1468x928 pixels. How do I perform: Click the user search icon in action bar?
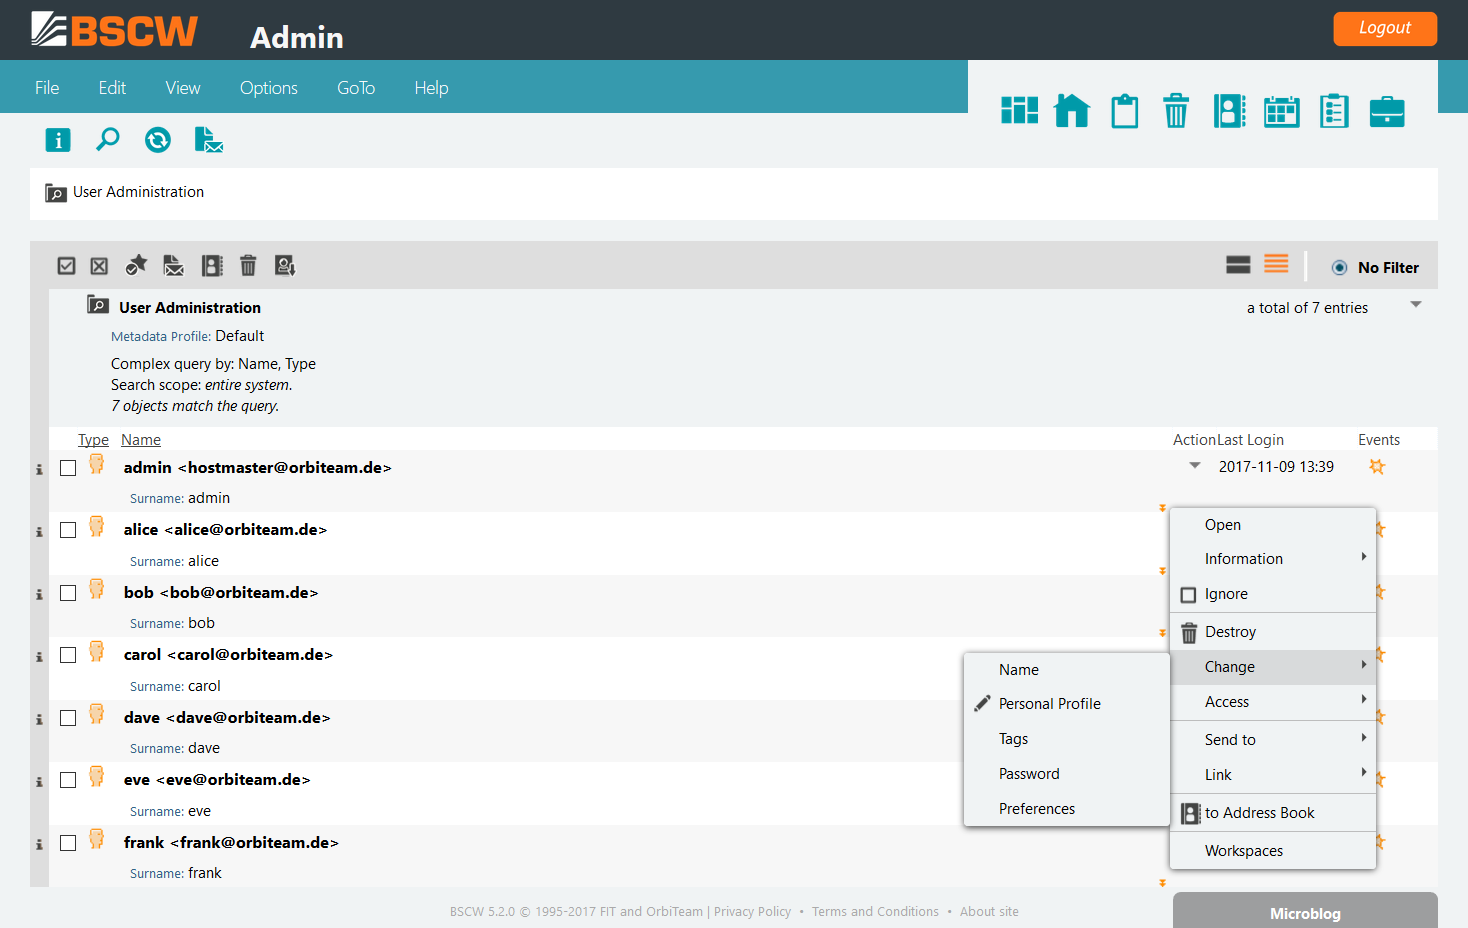point(285,265)
